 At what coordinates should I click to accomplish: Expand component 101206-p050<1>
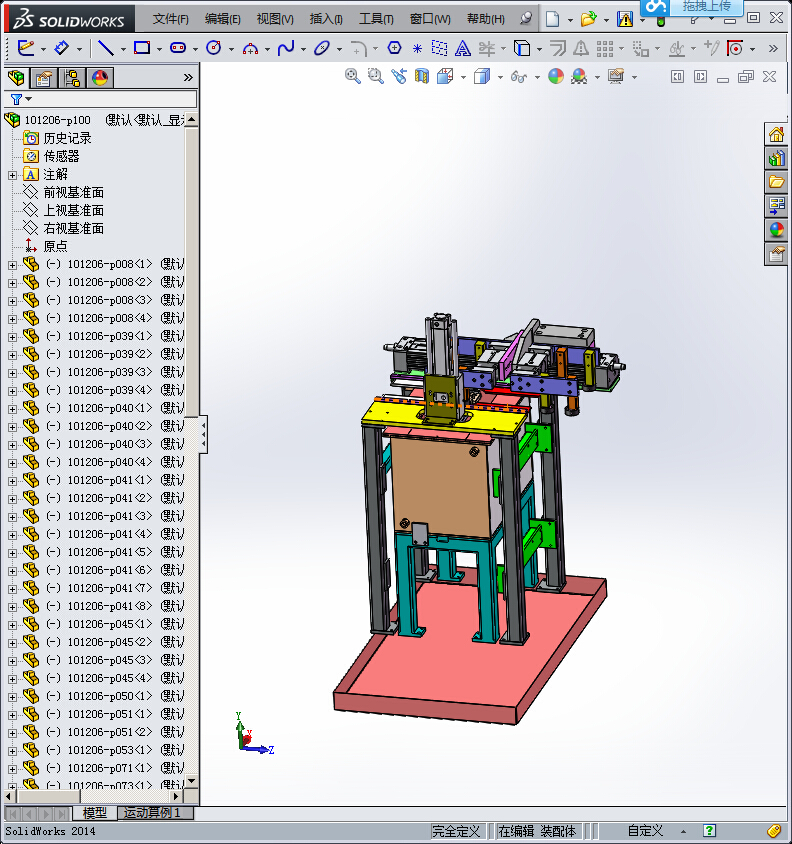[x=12, y=697]
